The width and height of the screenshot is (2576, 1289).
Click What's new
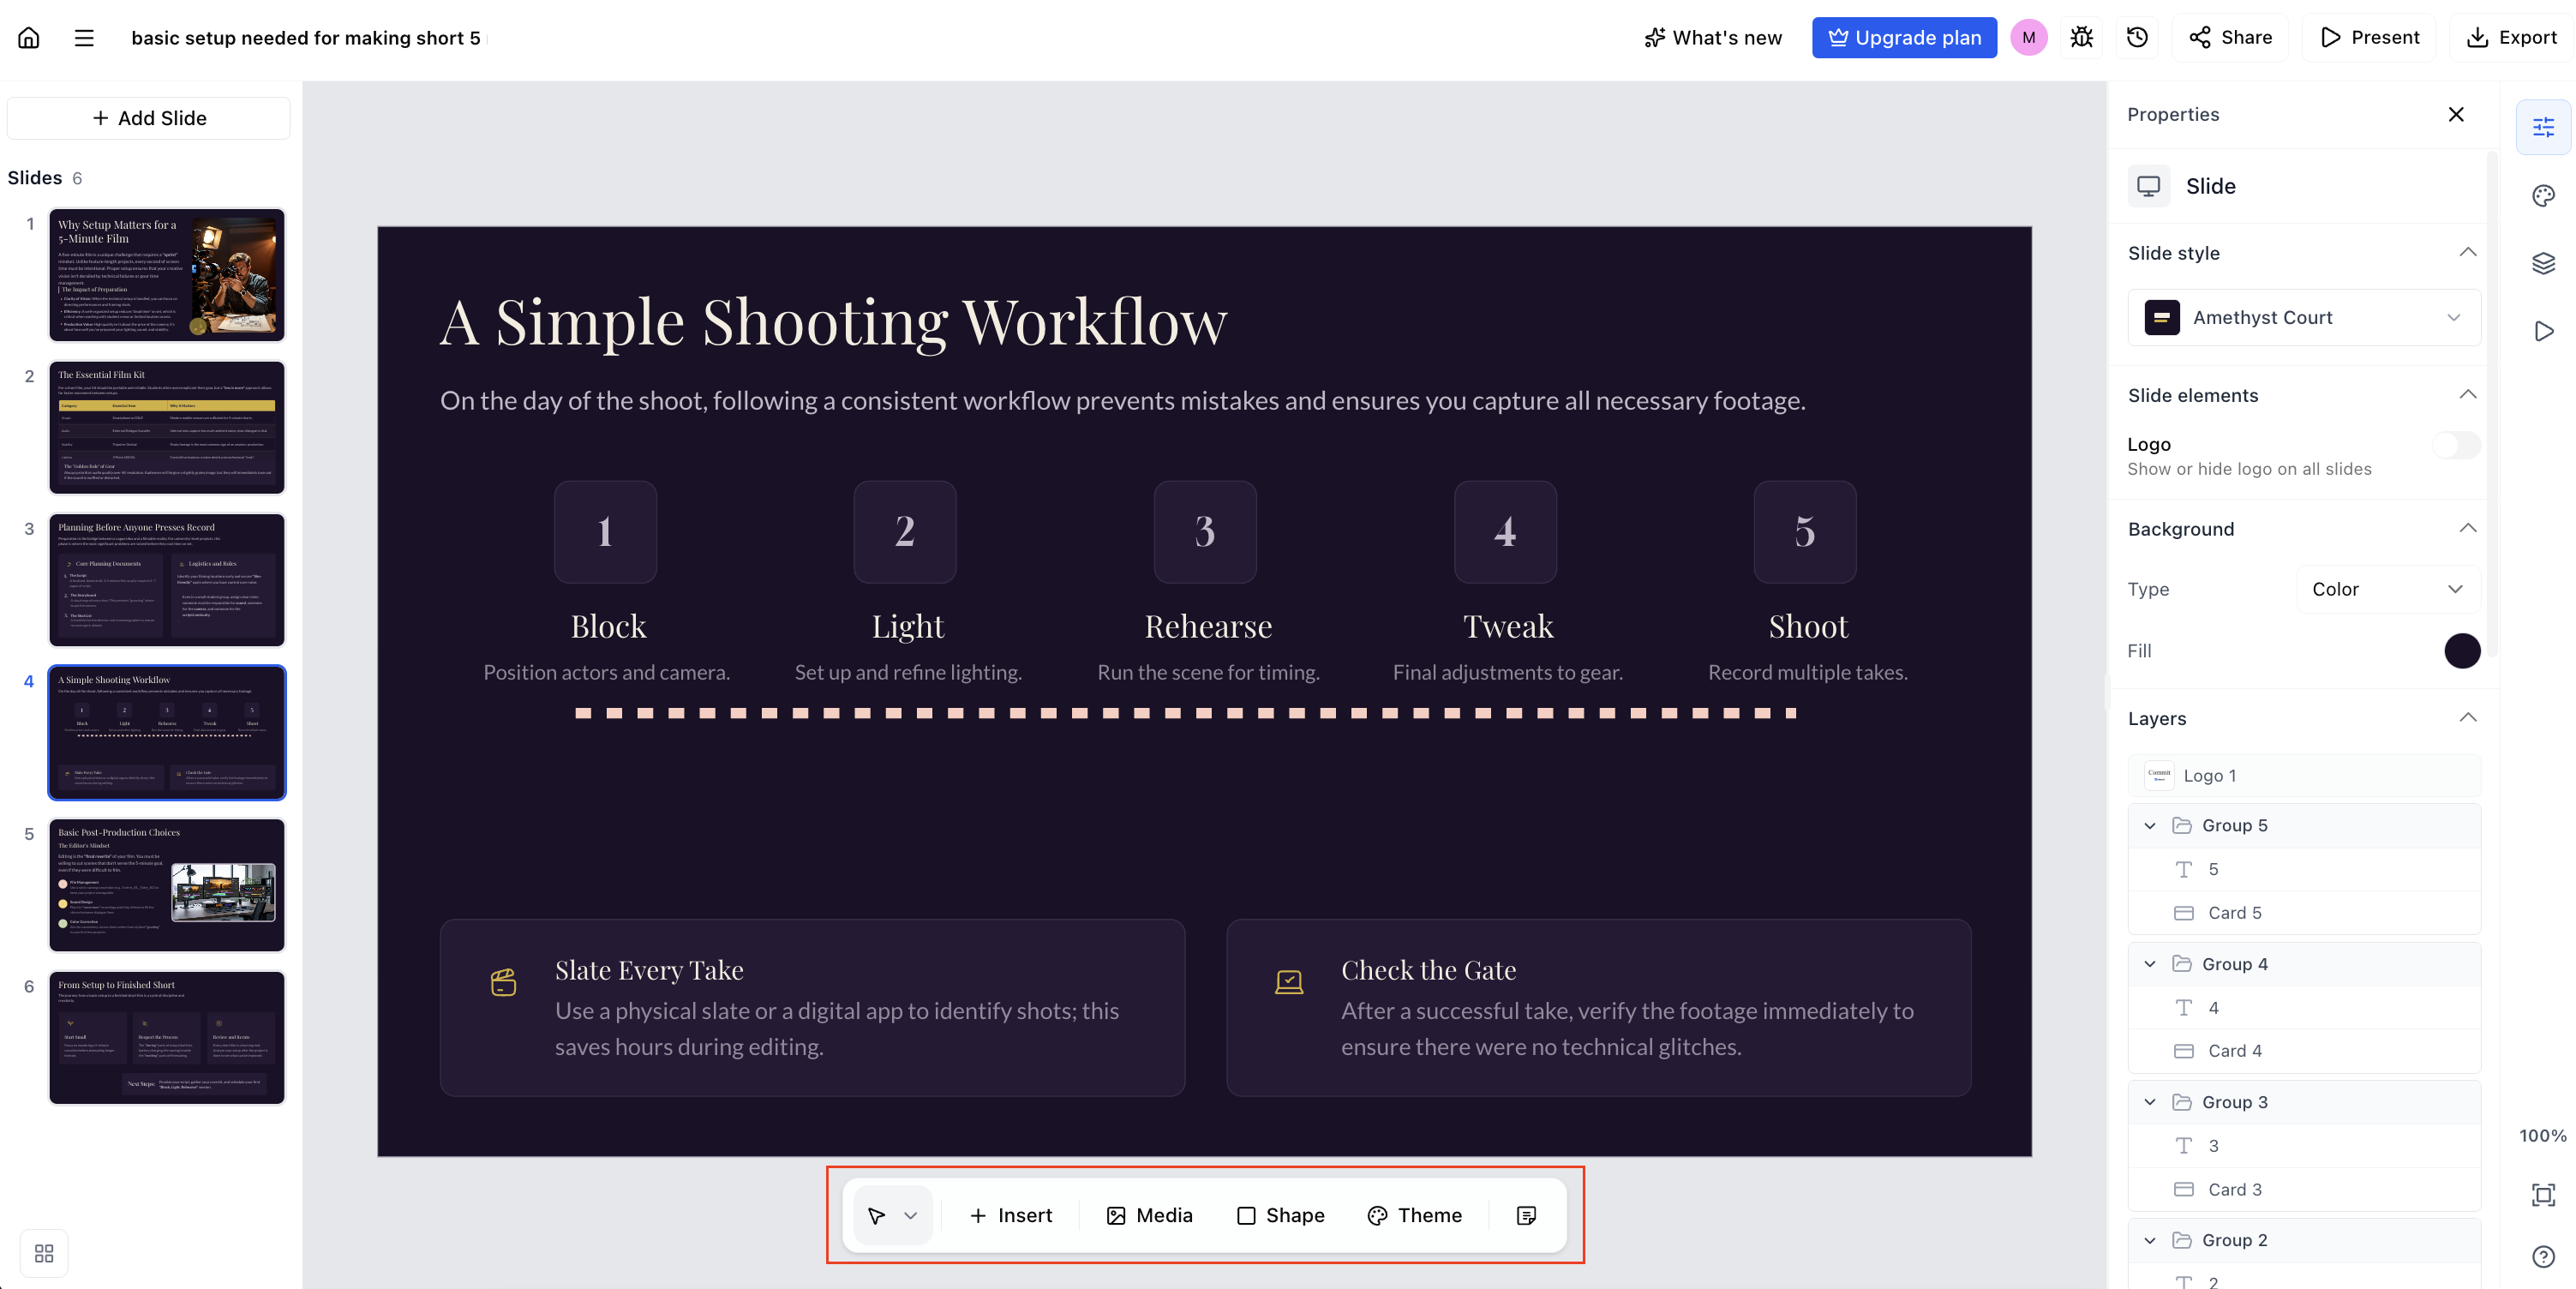point(1713,38)
